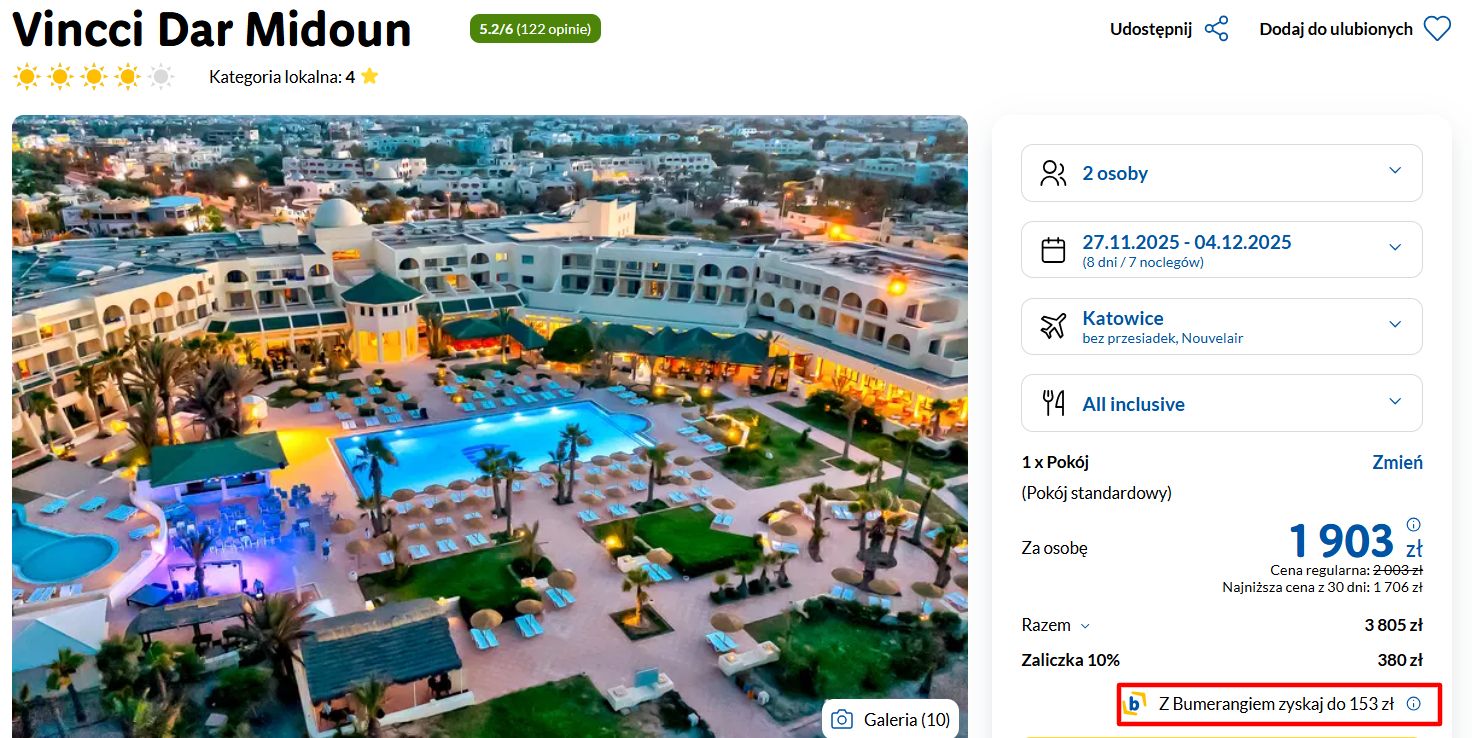Viewport: 1472px width, 738px height.
Task: Click the info icon beside the 1 903 zł price
Action: click(1413, 524)
